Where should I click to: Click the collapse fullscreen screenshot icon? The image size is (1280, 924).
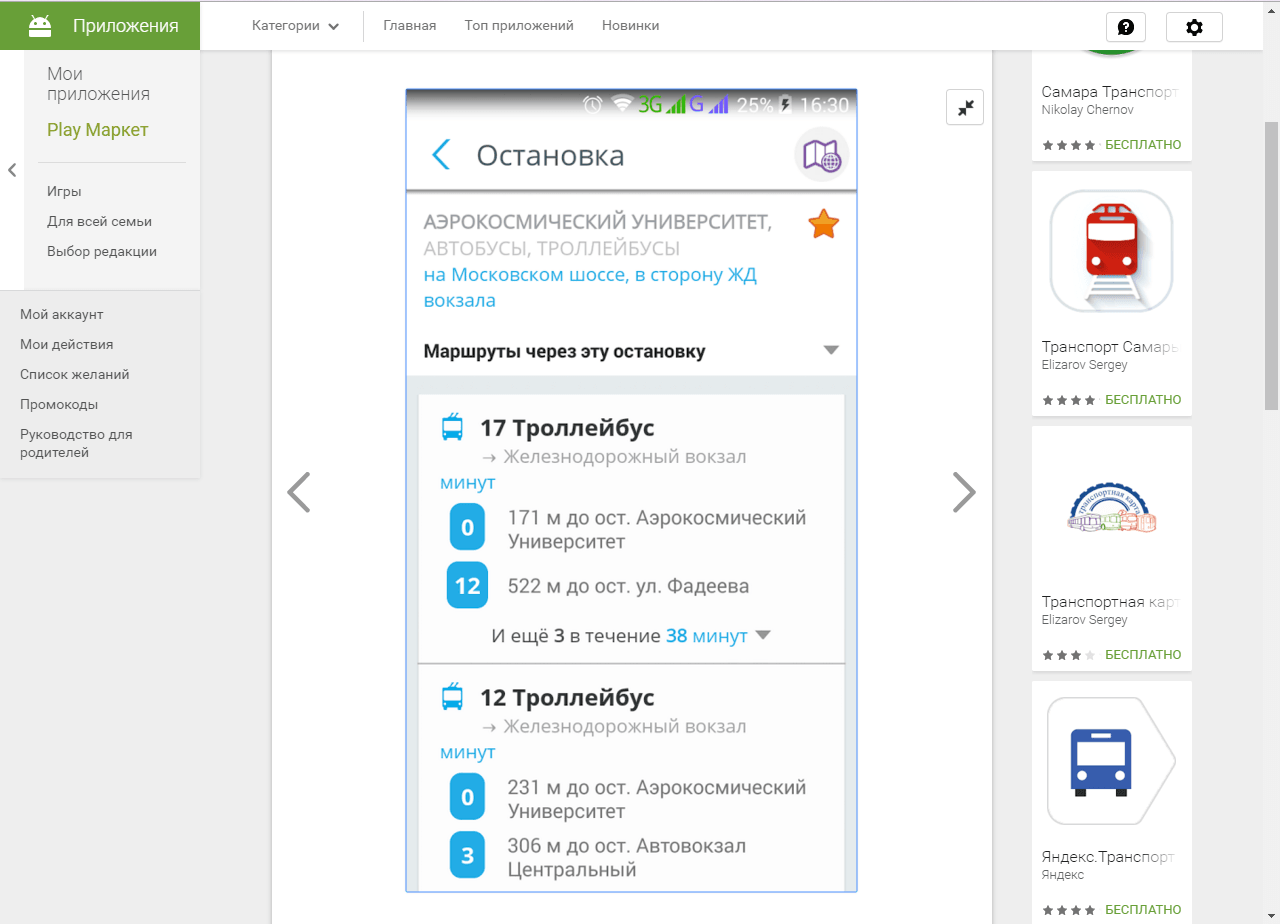pyautogui.click(x=965, y=108)
